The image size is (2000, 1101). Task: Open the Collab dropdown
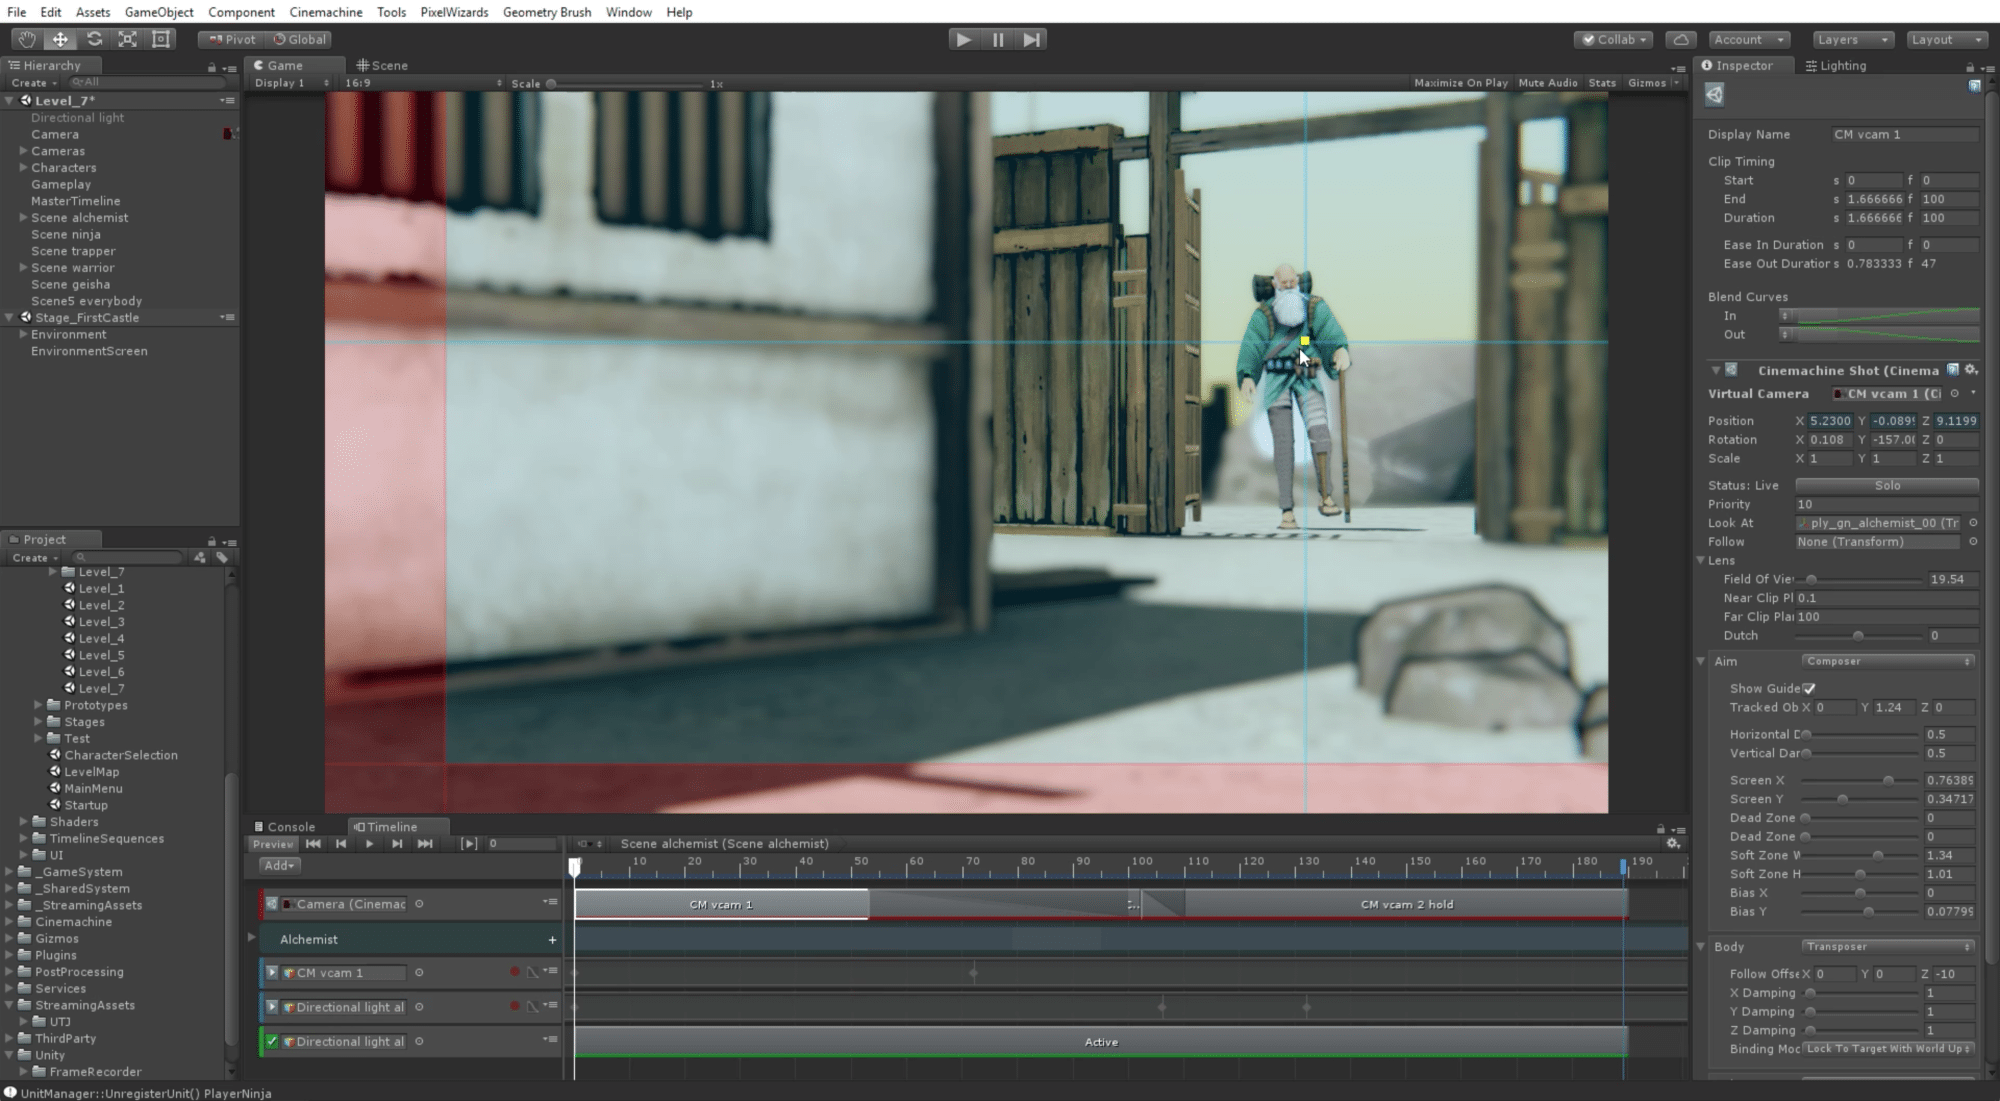(1614, 39)
